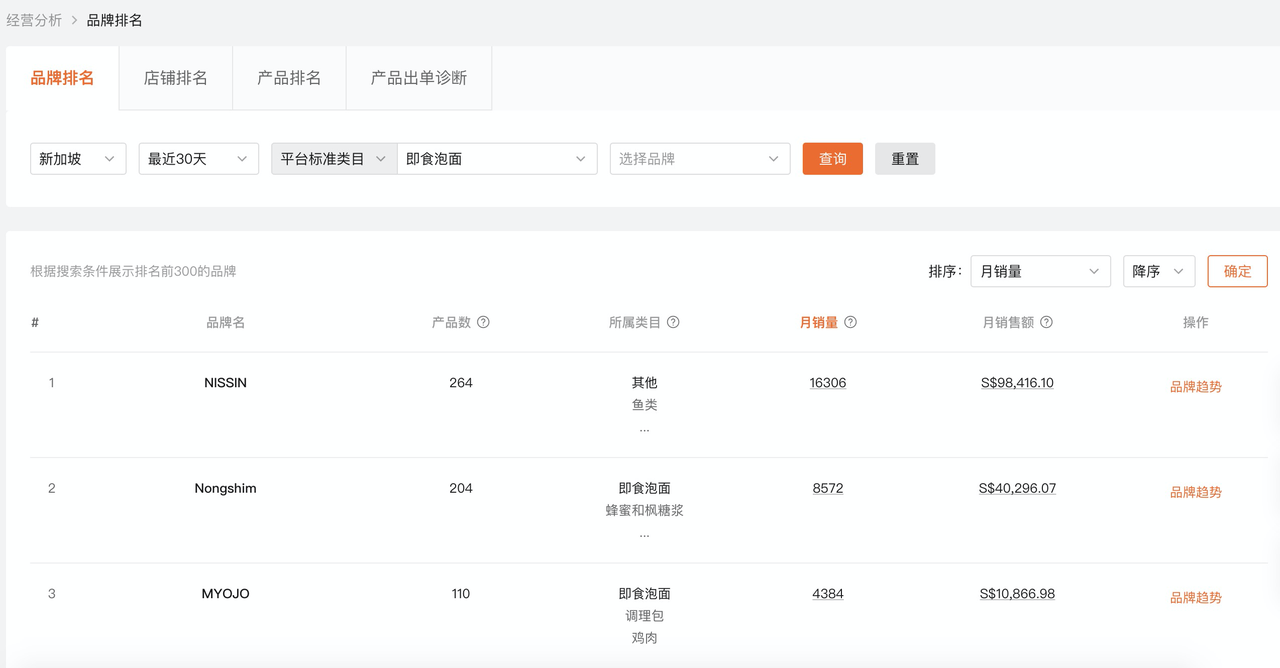Screen dimensions: 1280x668
Task: Click the 确定 sort confirm button
Action: pos(1237,271)
